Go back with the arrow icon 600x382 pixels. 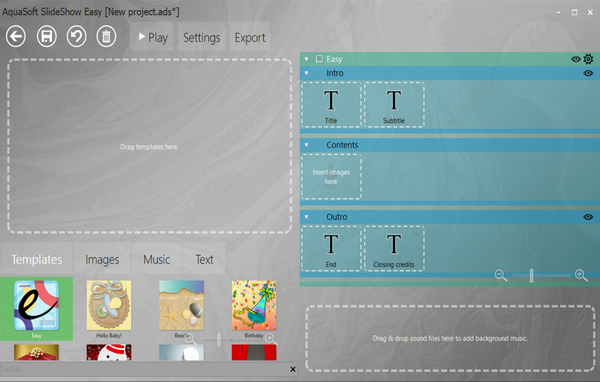point(16,37)
